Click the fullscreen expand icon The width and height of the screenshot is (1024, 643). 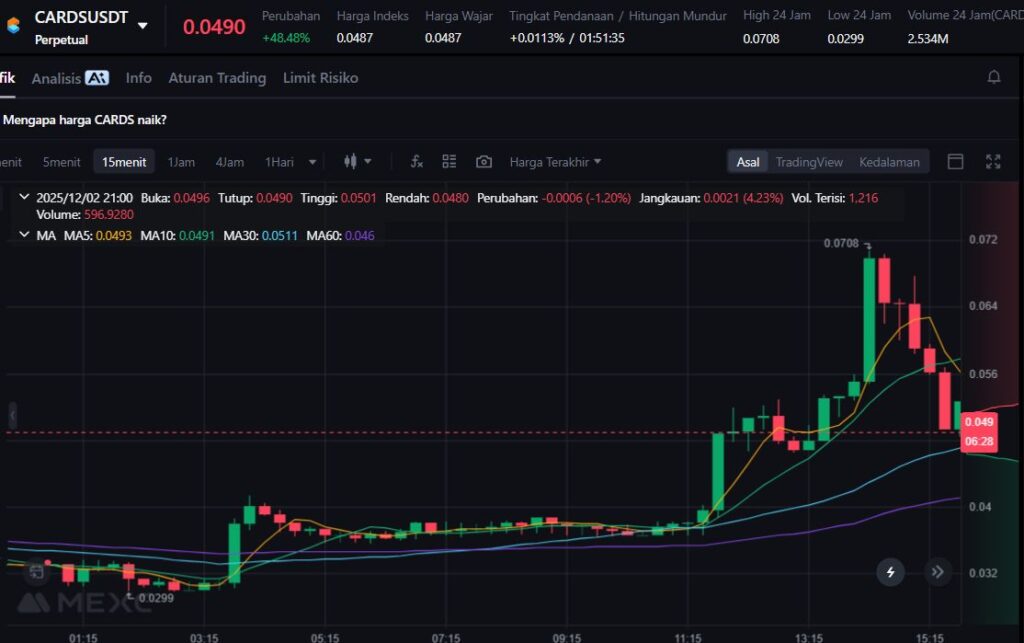coord(993,162)
